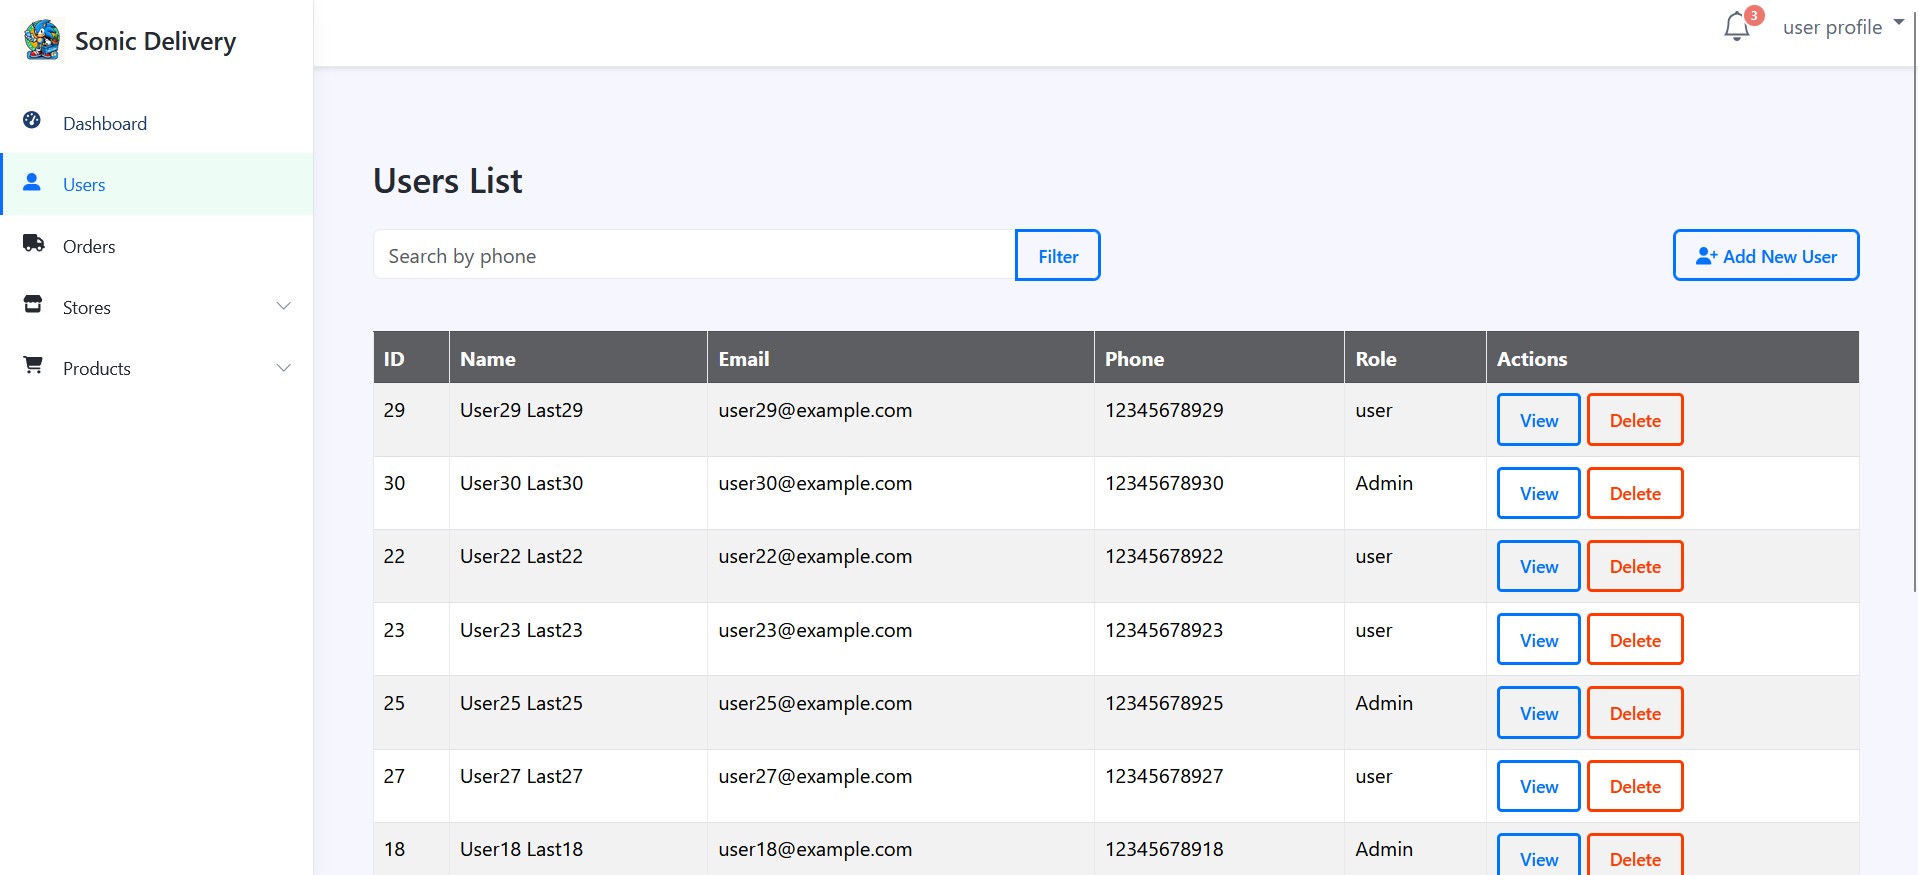Delete user User25 Last25
Viewport: 1918px width, 875px height.
pyautogui.click(x=1635, y=713)
